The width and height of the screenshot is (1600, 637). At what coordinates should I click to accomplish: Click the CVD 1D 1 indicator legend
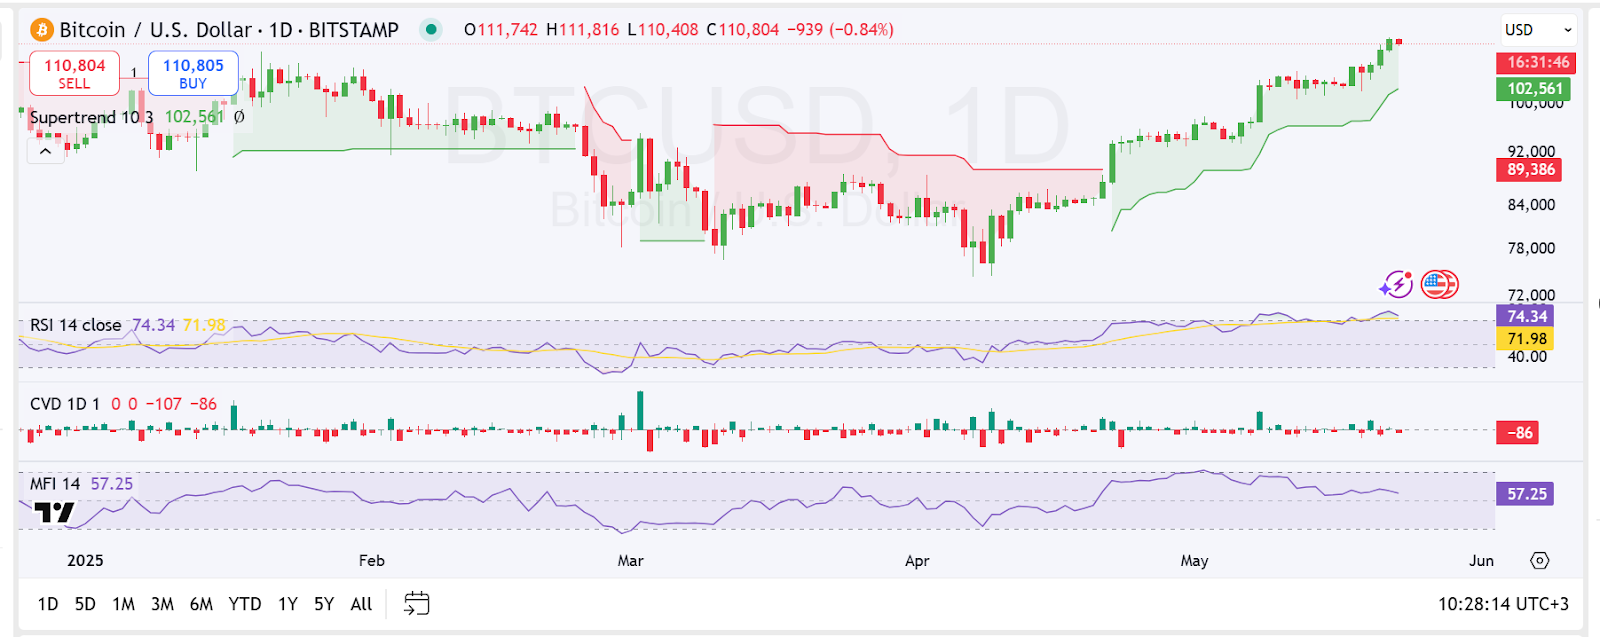click(x=65, y=404)
